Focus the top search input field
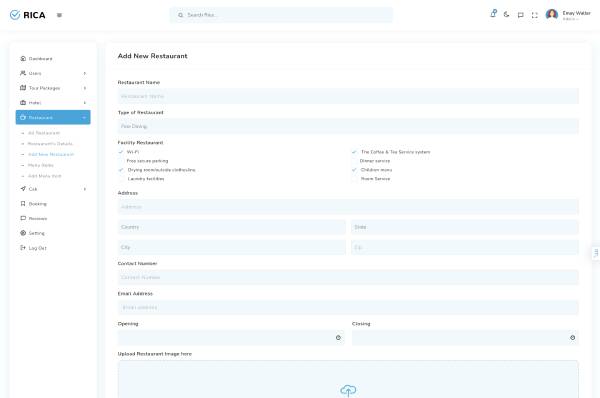Viewport: 600px width, 398px height. (281, 15)
